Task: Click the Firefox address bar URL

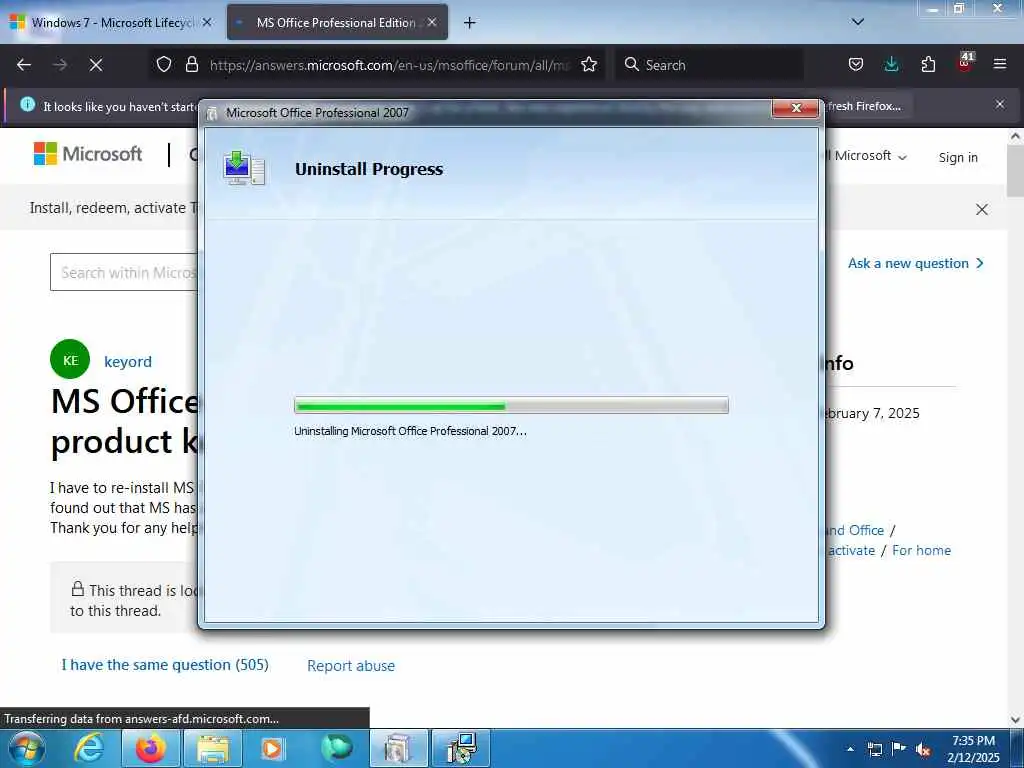Action: coord(389,65)
